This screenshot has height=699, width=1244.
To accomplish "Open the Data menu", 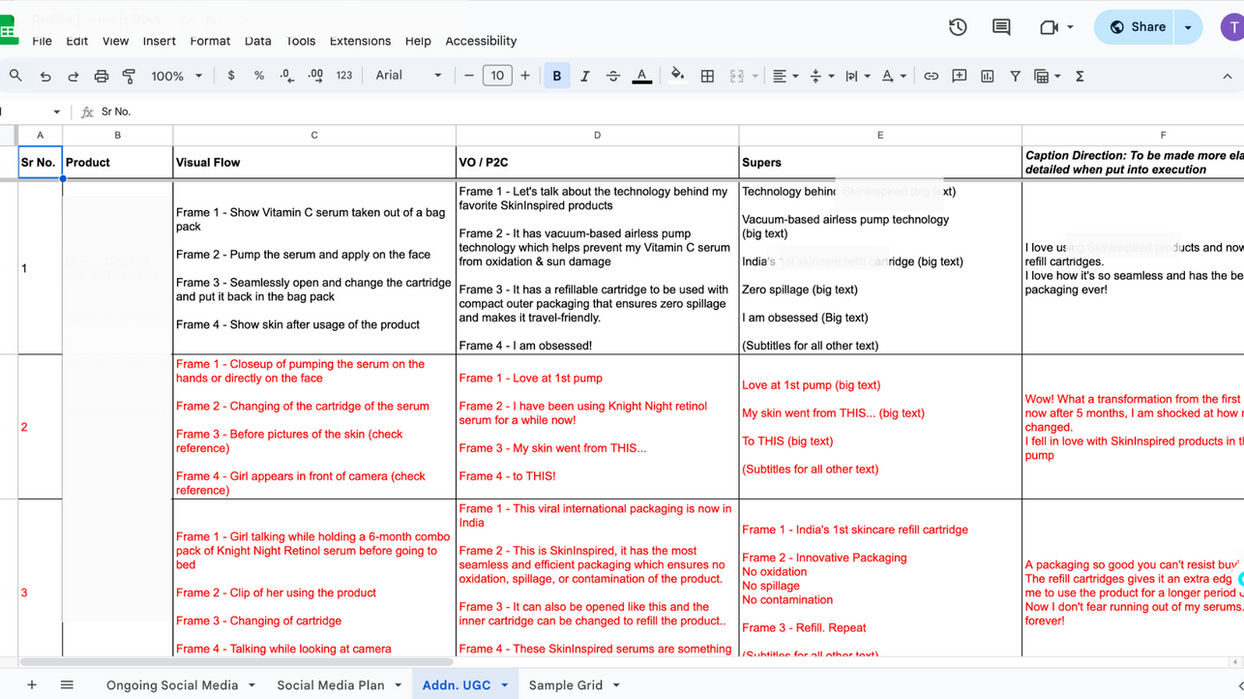I will [258, 41].
